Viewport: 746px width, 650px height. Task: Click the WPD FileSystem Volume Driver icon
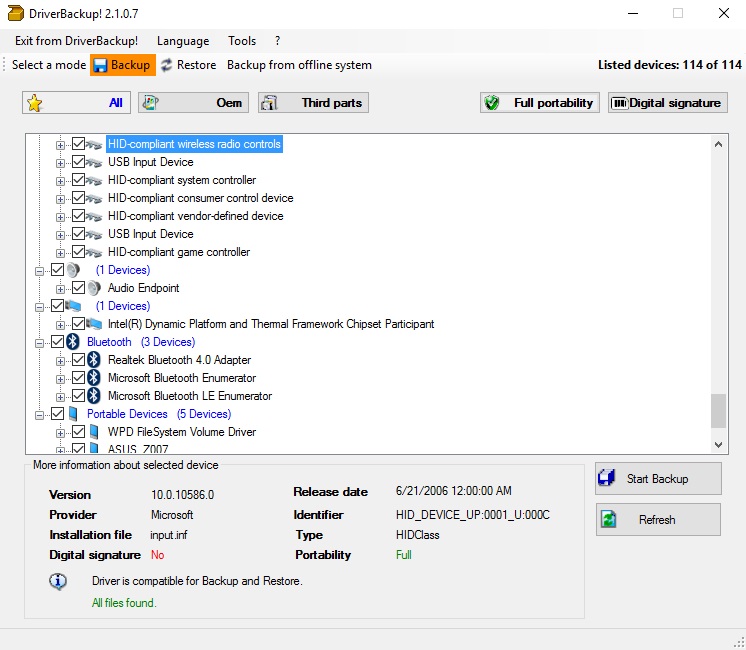94,432
